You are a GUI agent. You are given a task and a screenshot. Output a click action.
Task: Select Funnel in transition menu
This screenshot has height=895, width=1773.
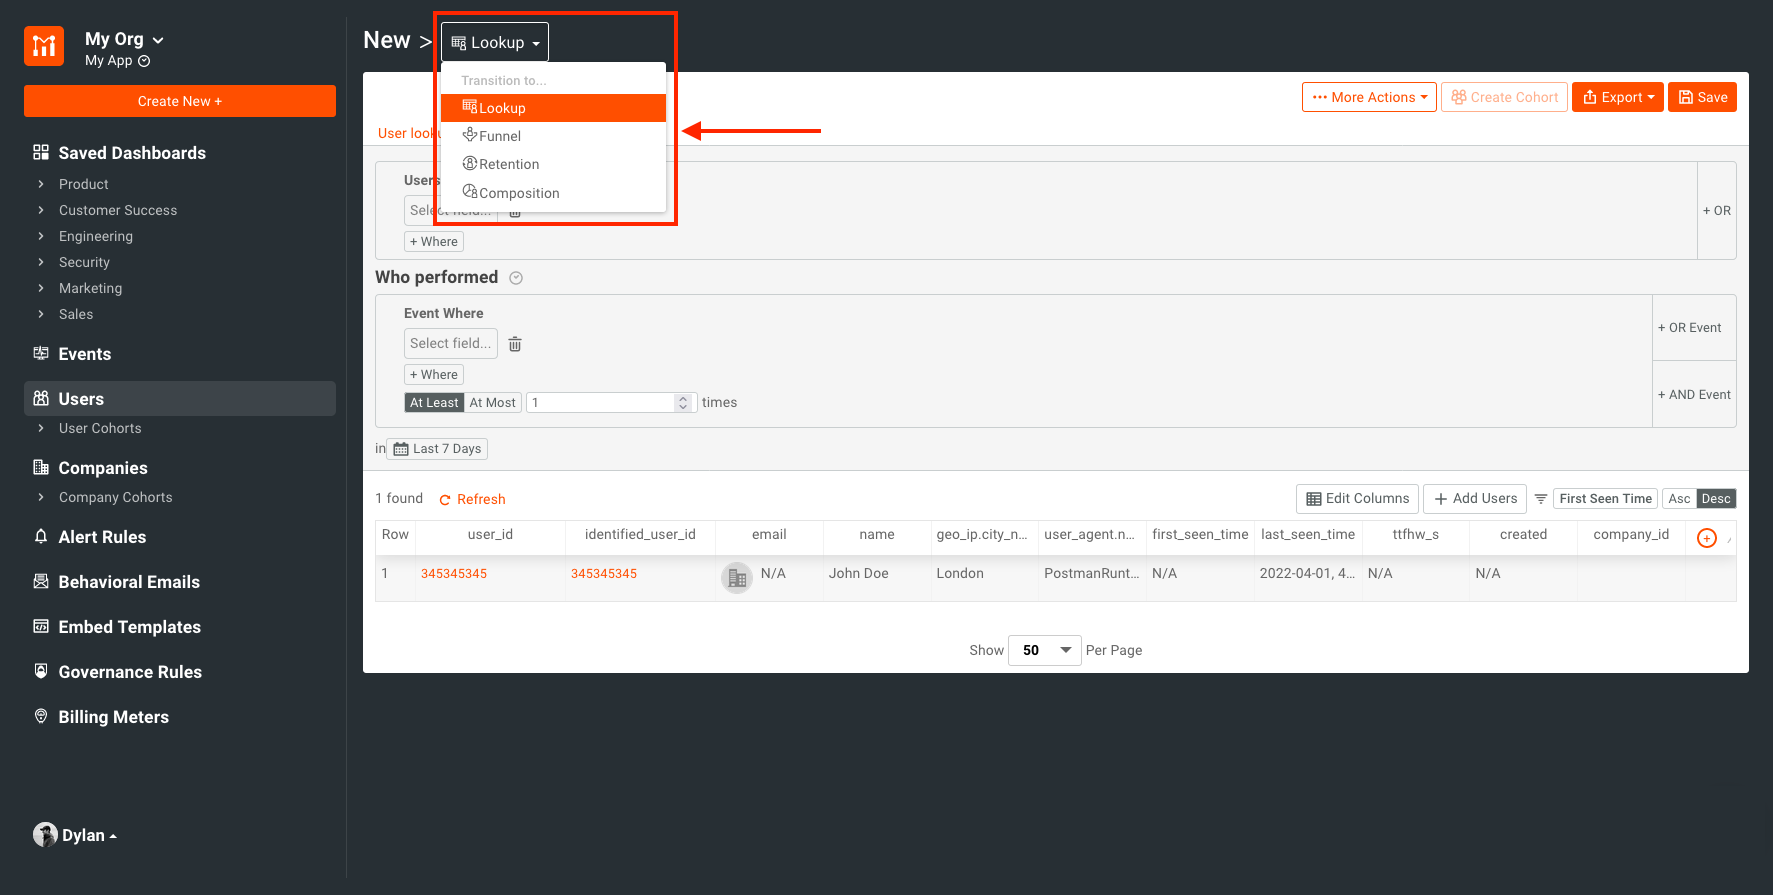(x=553, y=136)
